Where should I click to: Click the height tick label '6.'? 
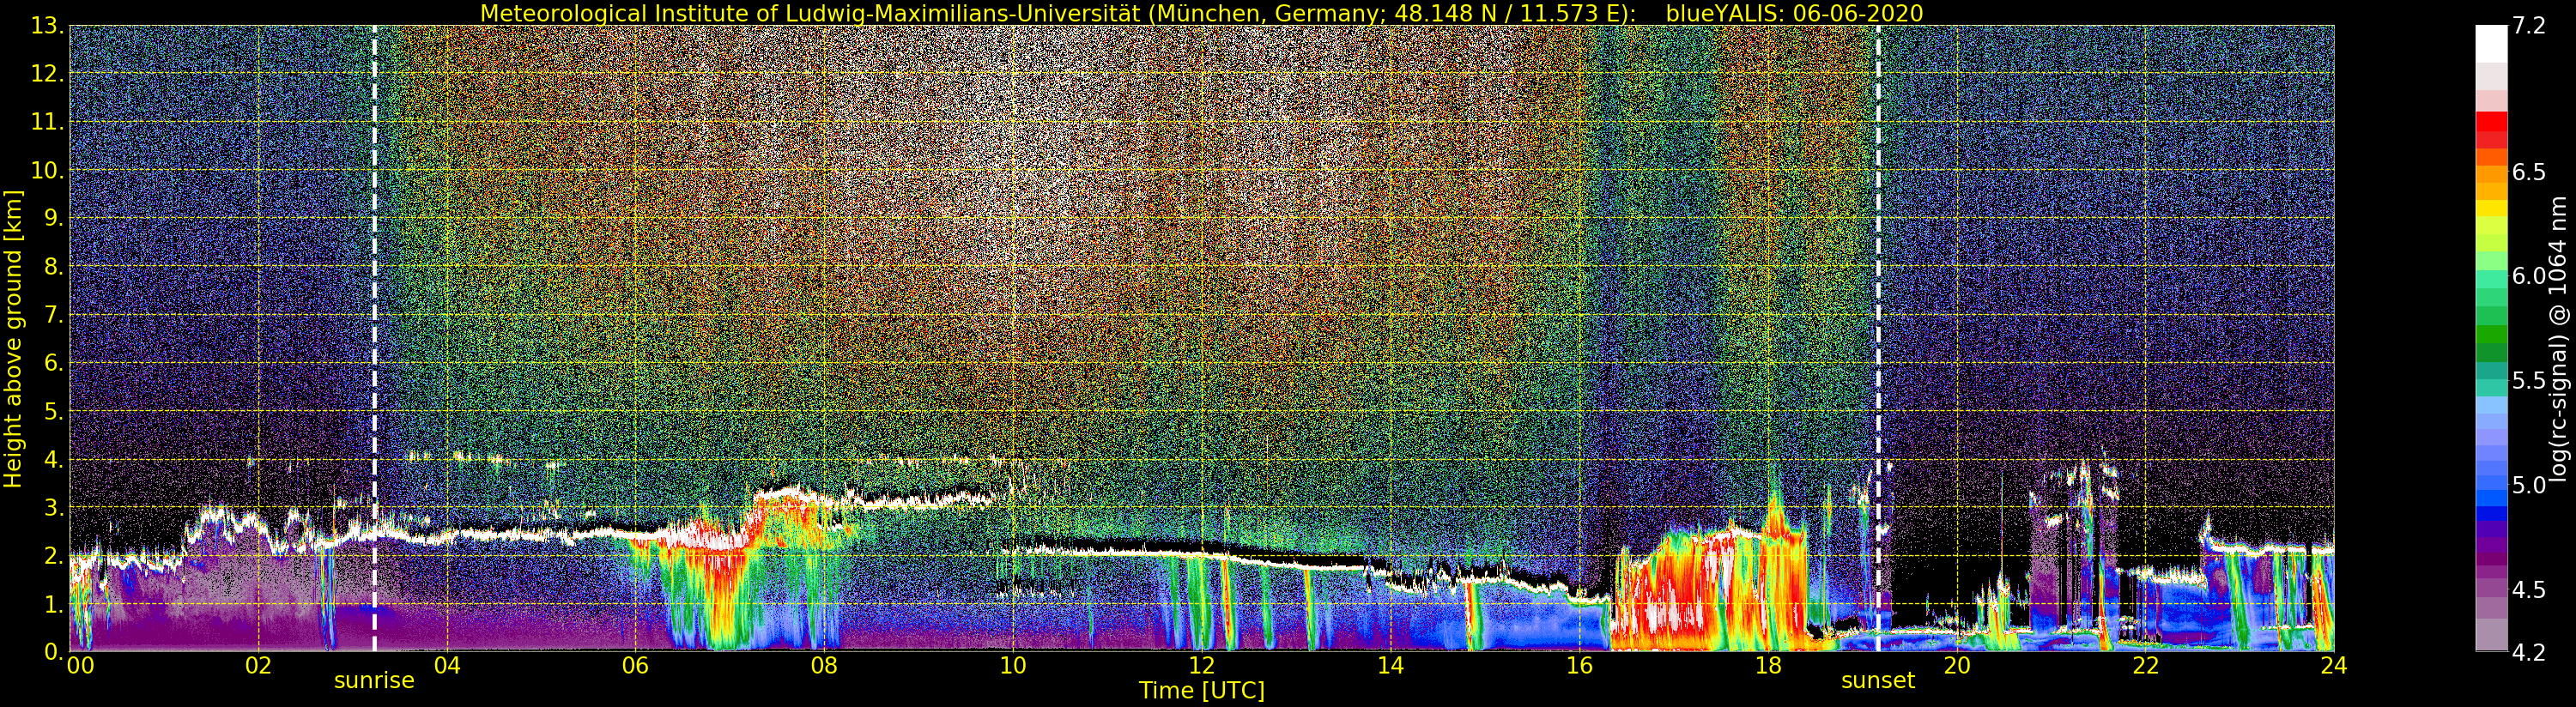[x=54, y=363]
